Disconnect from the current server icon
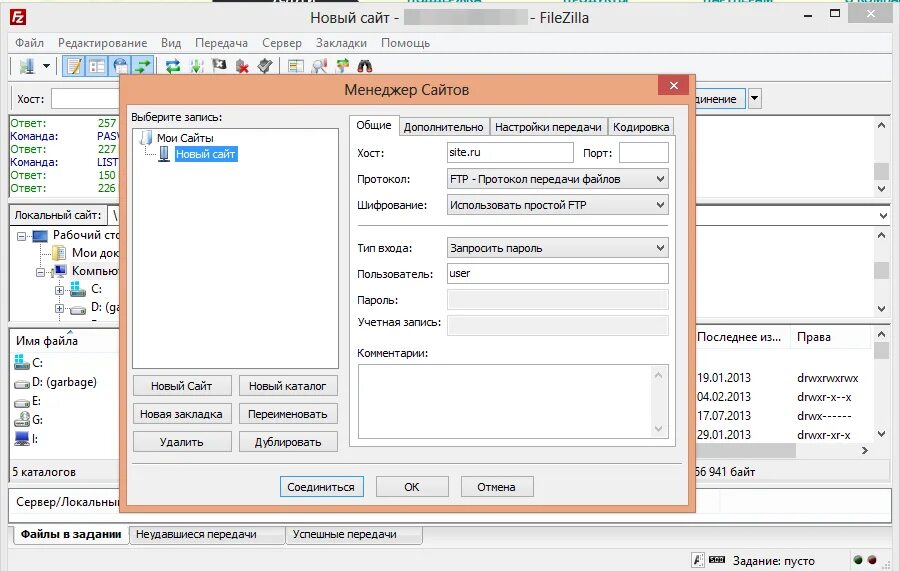900x571 pixels. click(242, 67)
